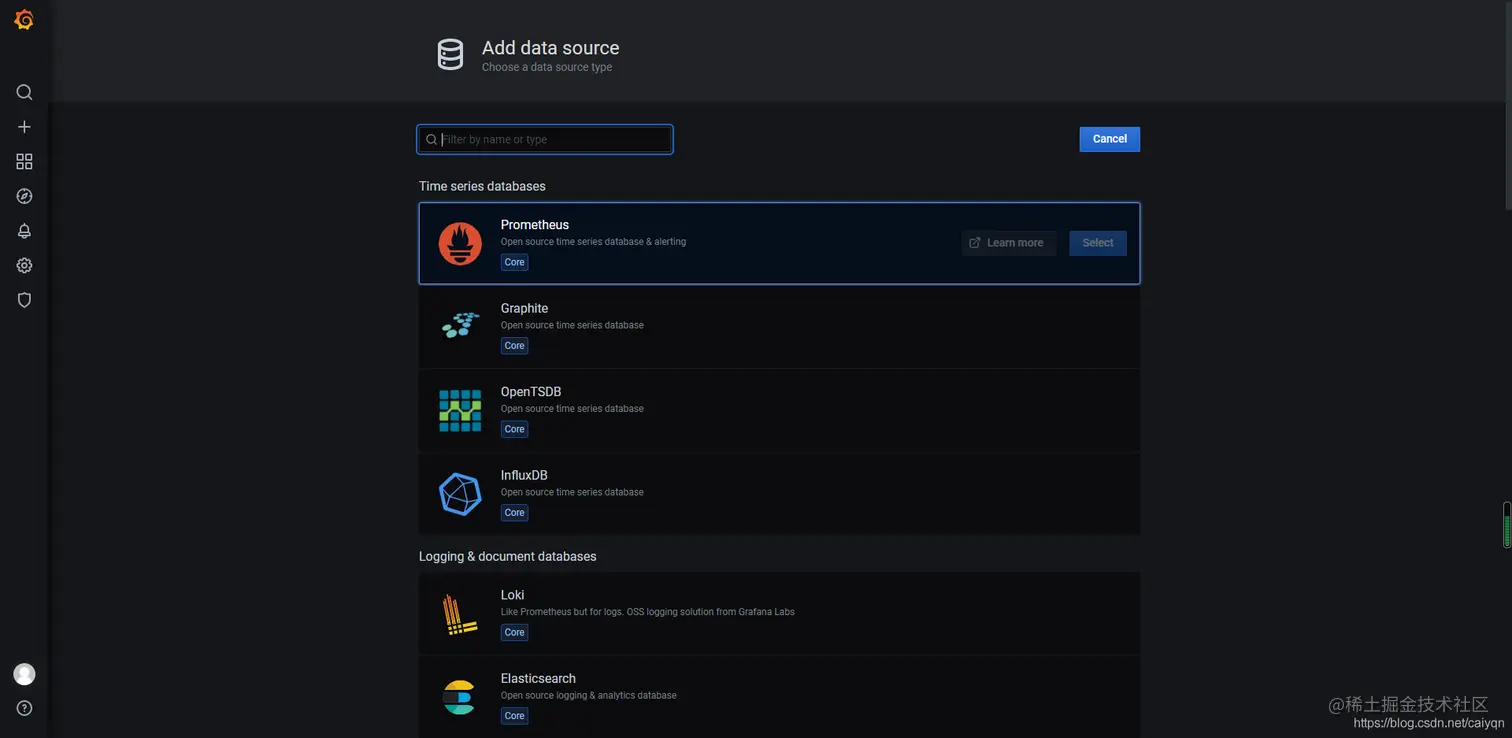Click the magnifier icon in filter box
Image resolution: width=1512 pixels, height=738 pixels.
(x=431, y=139)
